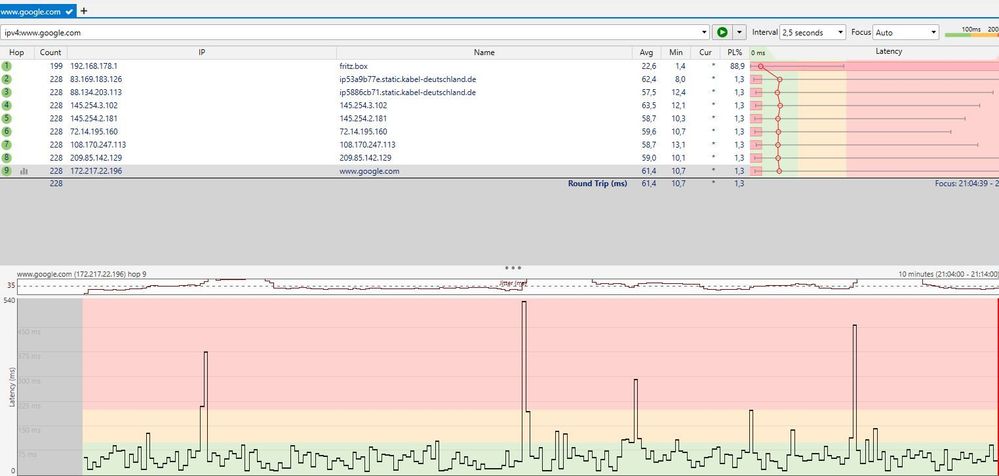999x476 pixels.
Task: Expand the arrow next to the play button
Action: 739,32
